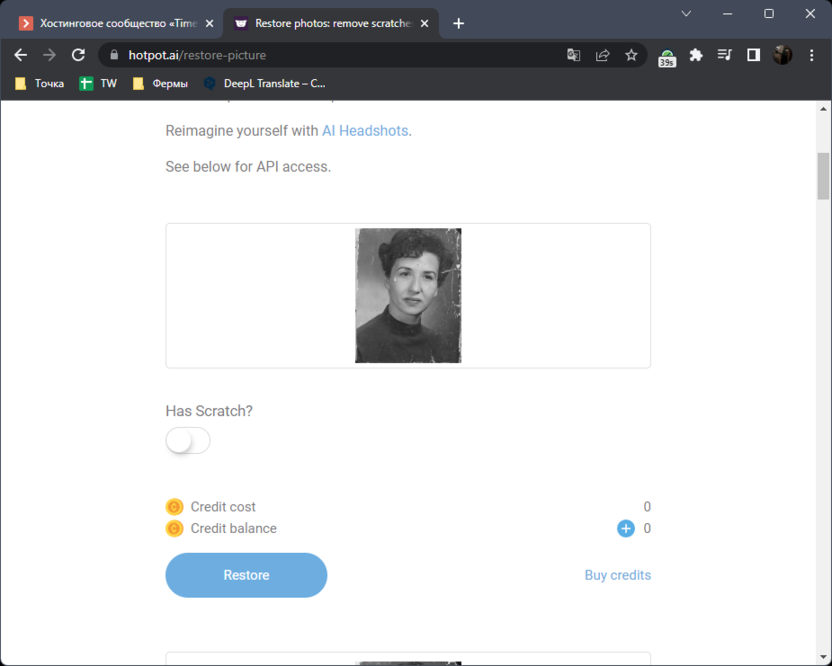
Task: Open the media control playlist icon
Action: point(725,55)
